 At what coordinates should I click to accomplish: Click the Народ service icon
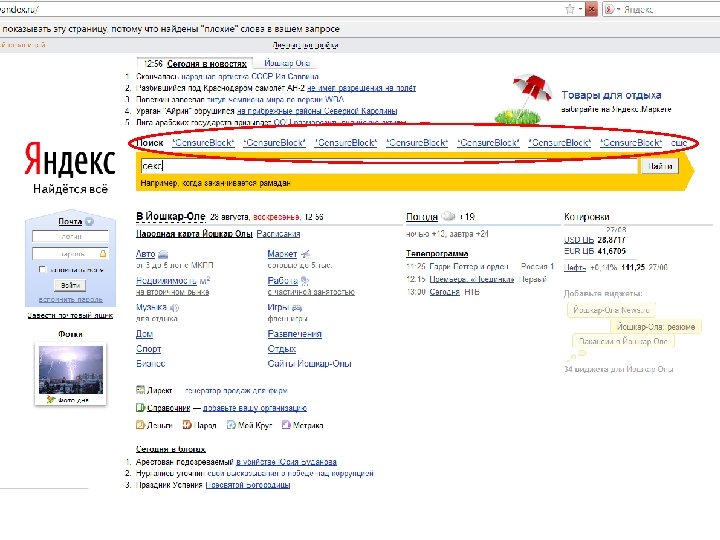187,425
